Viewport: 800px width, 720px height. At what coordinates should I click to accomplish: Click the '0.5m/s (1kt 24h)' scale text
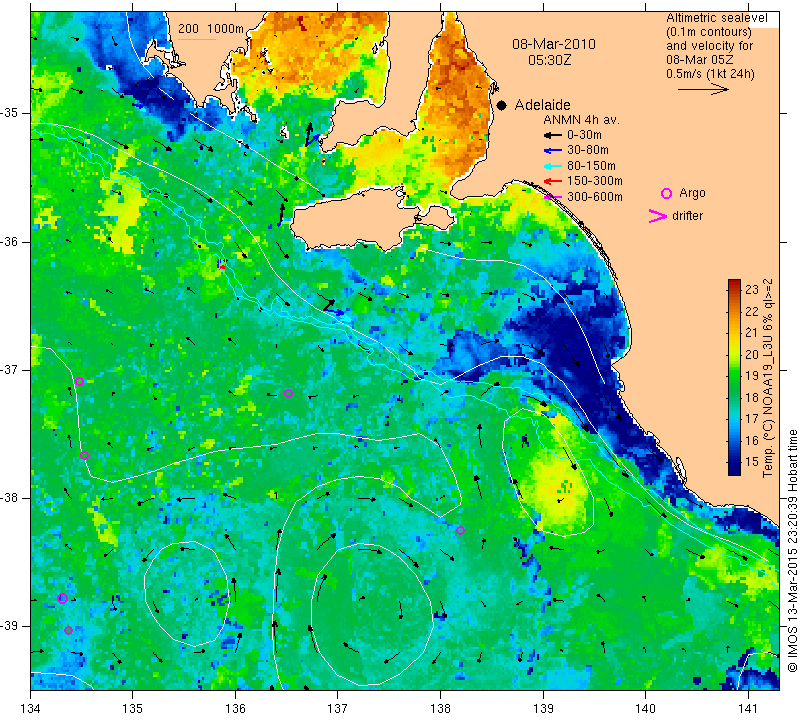pyautogui.click(x=710, y=73)
